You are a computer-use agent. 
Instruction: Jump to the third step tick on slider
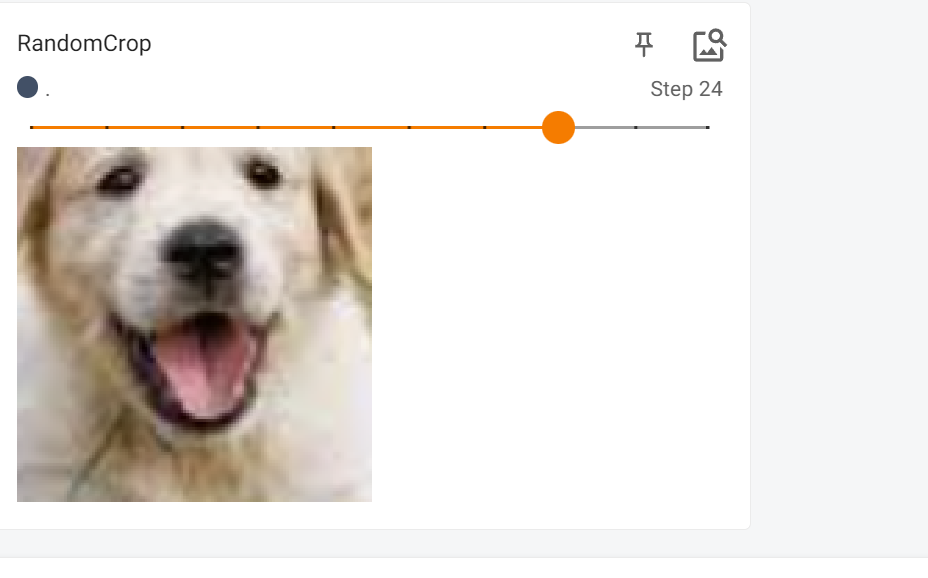(x=182, y=127)
